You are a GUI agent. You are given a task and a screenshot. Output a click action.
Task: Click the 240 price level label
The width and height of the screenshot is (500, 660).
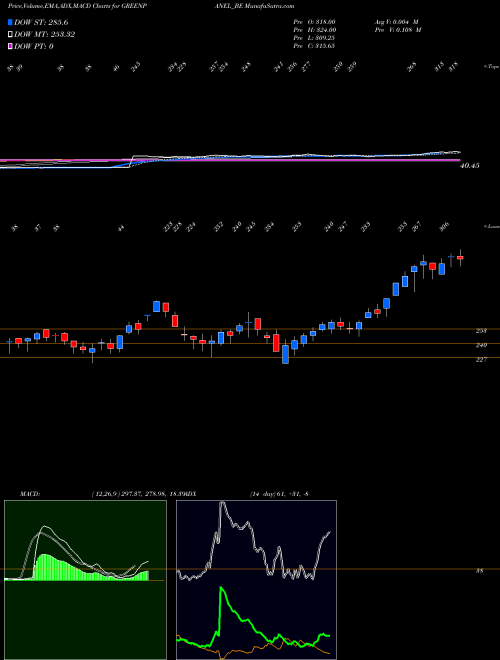[481, 345]
